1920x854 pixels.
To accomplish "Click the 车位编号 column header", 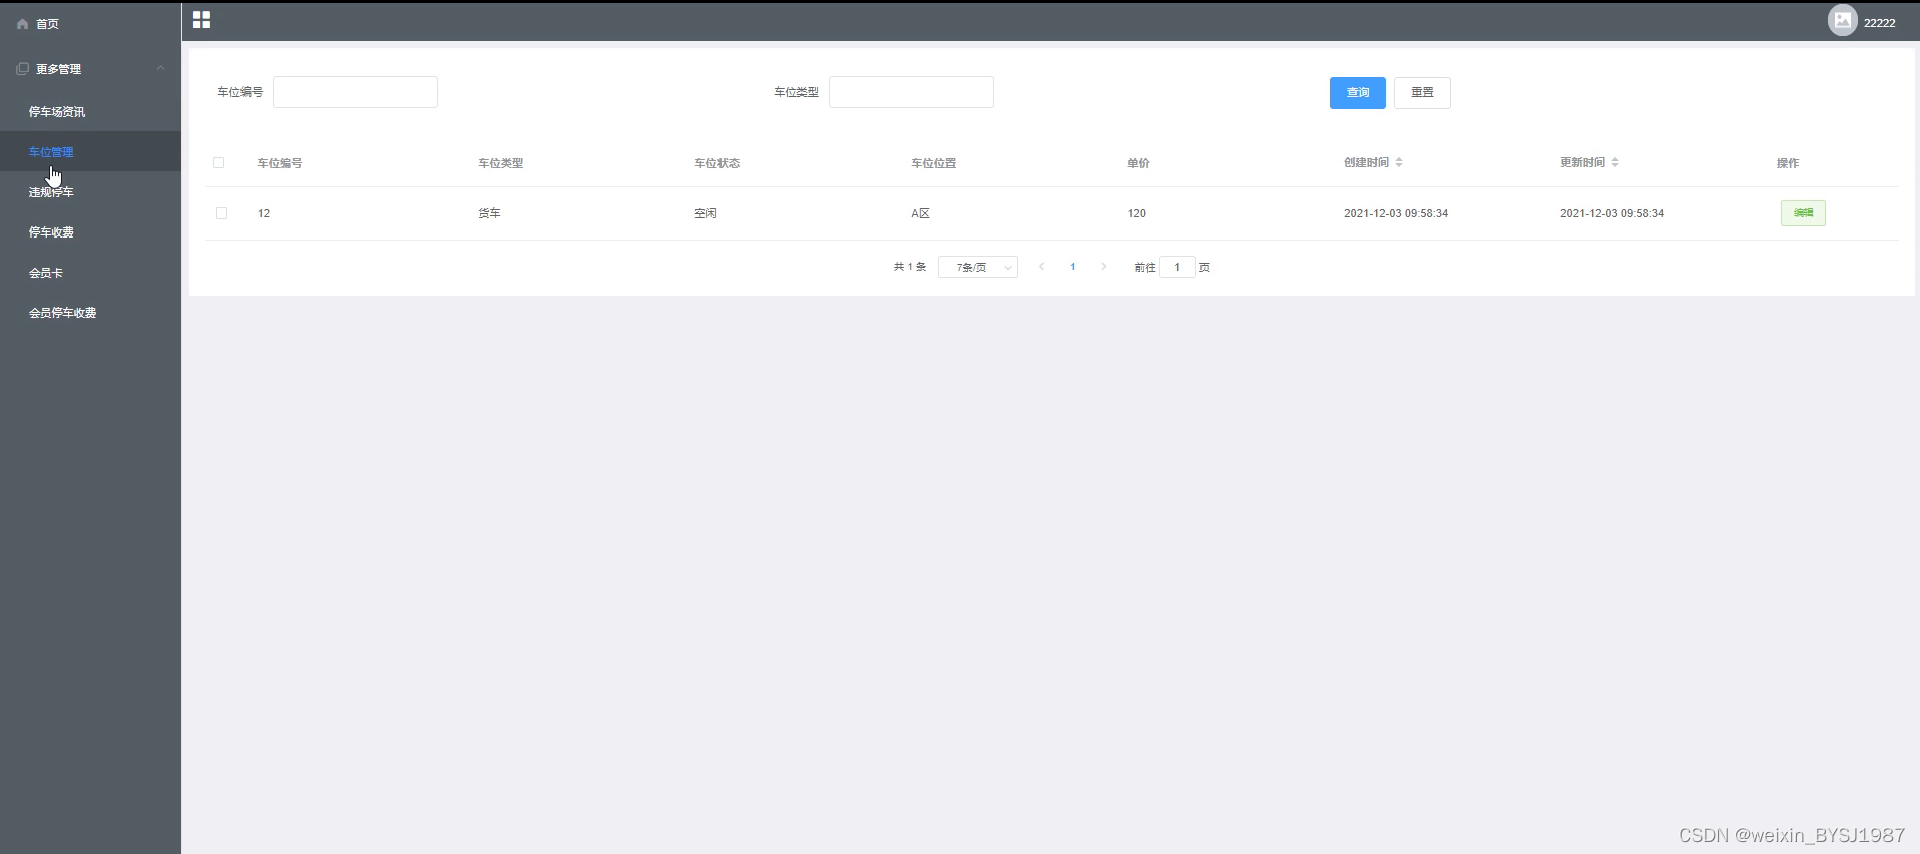I will click(280, 163).
